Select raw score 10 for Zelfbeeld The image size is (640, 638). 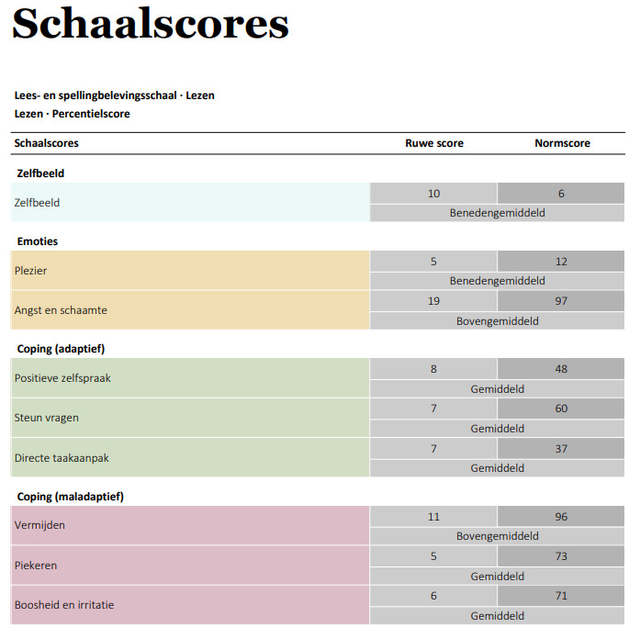pos(433,193)
